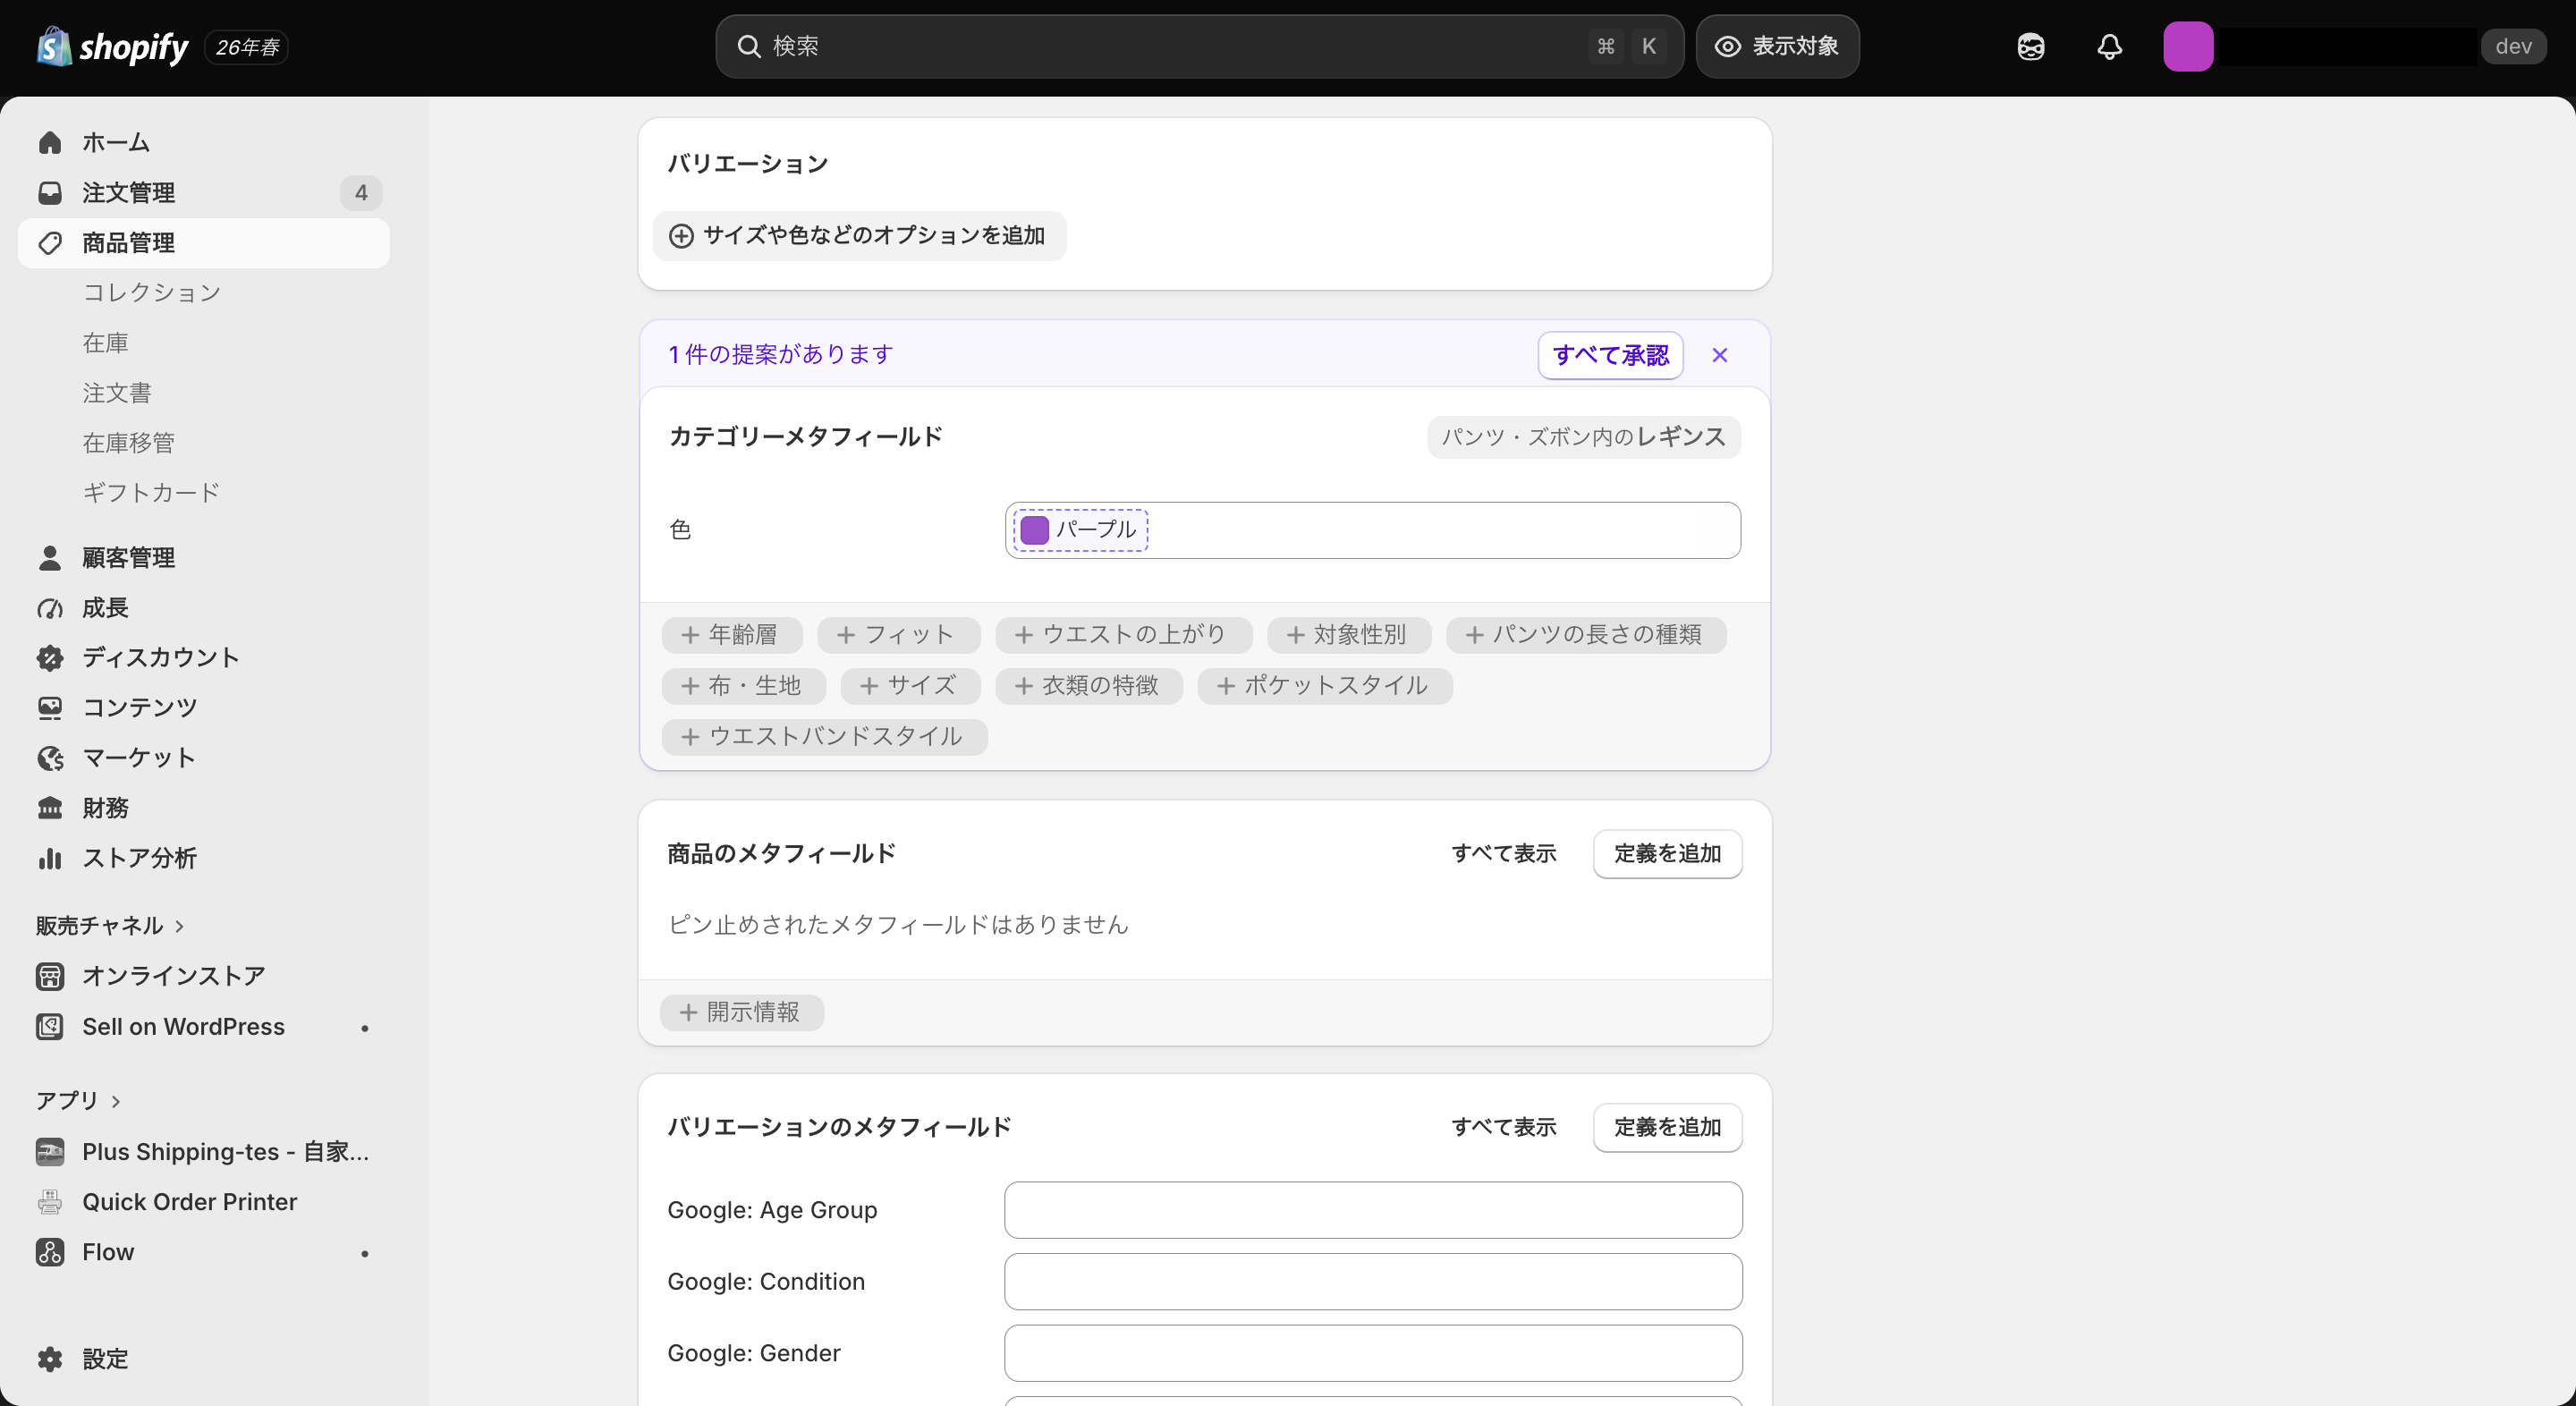The width and height of the screenshot is (2576, 1406).
Task: Click the plus-circle icon for adding options
Action: (681, 236)
